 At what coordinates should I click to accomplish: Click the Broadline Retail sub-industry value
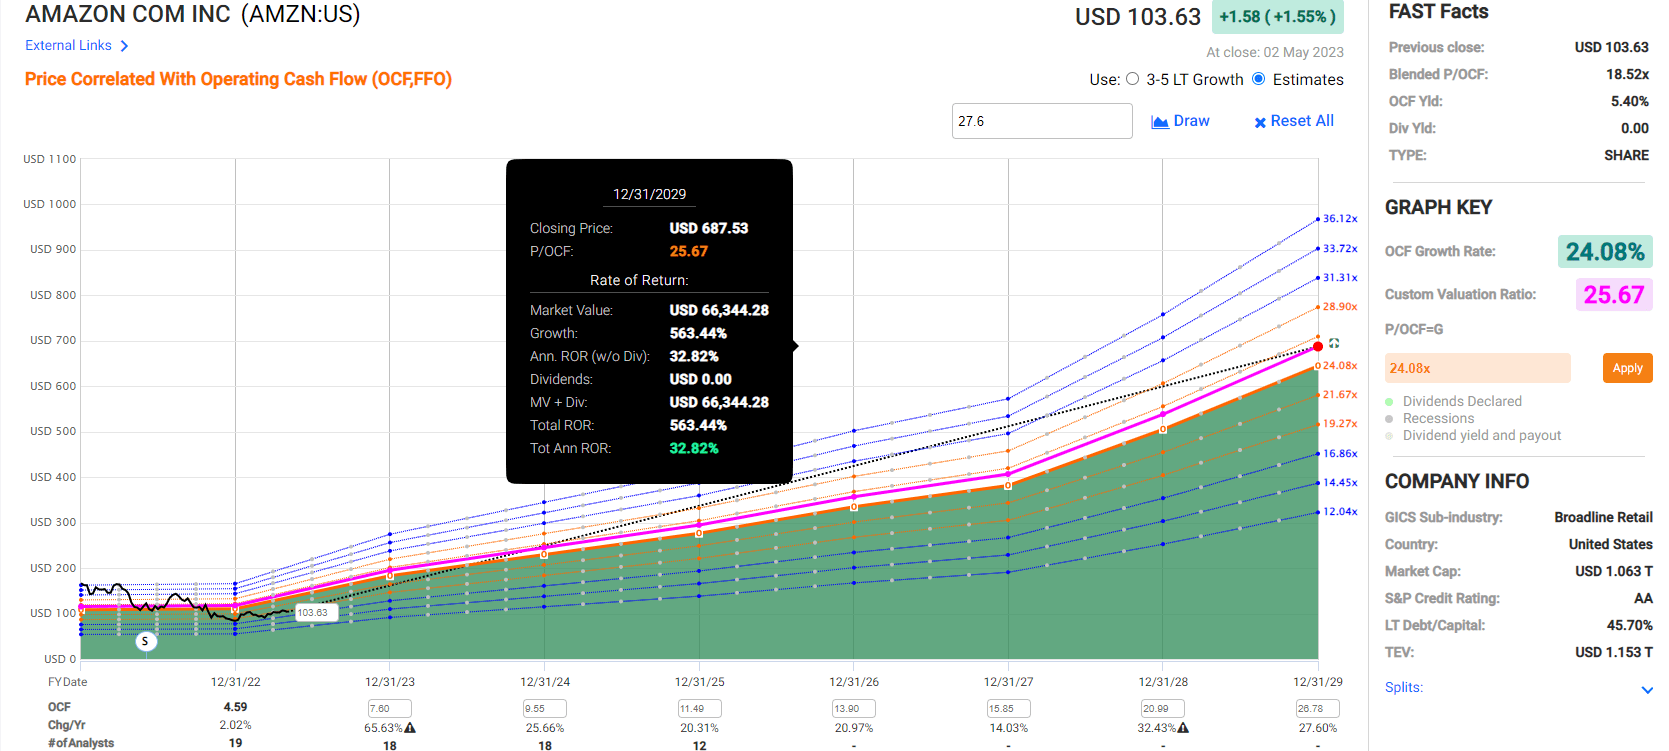pyautogui.click(x=1603, y=517)
